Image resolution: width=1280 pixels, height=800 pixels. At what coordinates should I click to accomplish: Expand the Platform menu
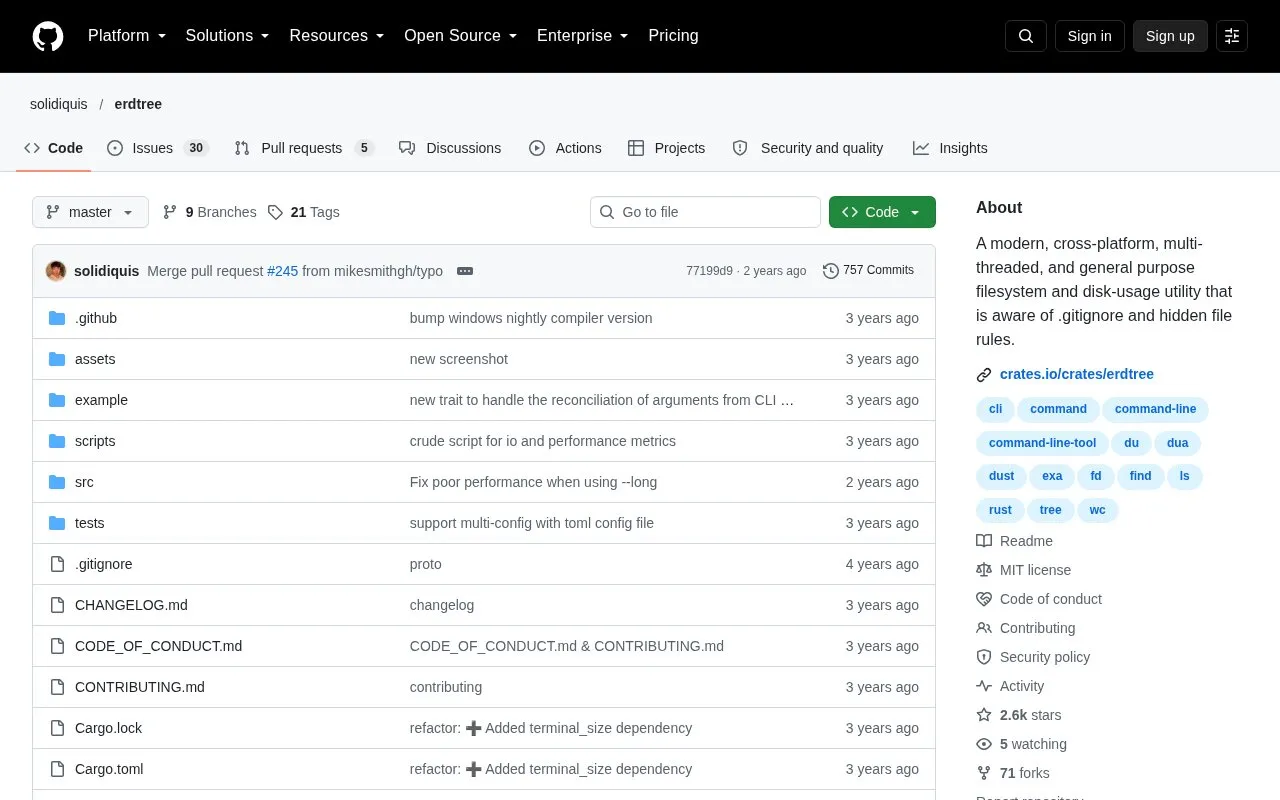(x=127, y=36)
